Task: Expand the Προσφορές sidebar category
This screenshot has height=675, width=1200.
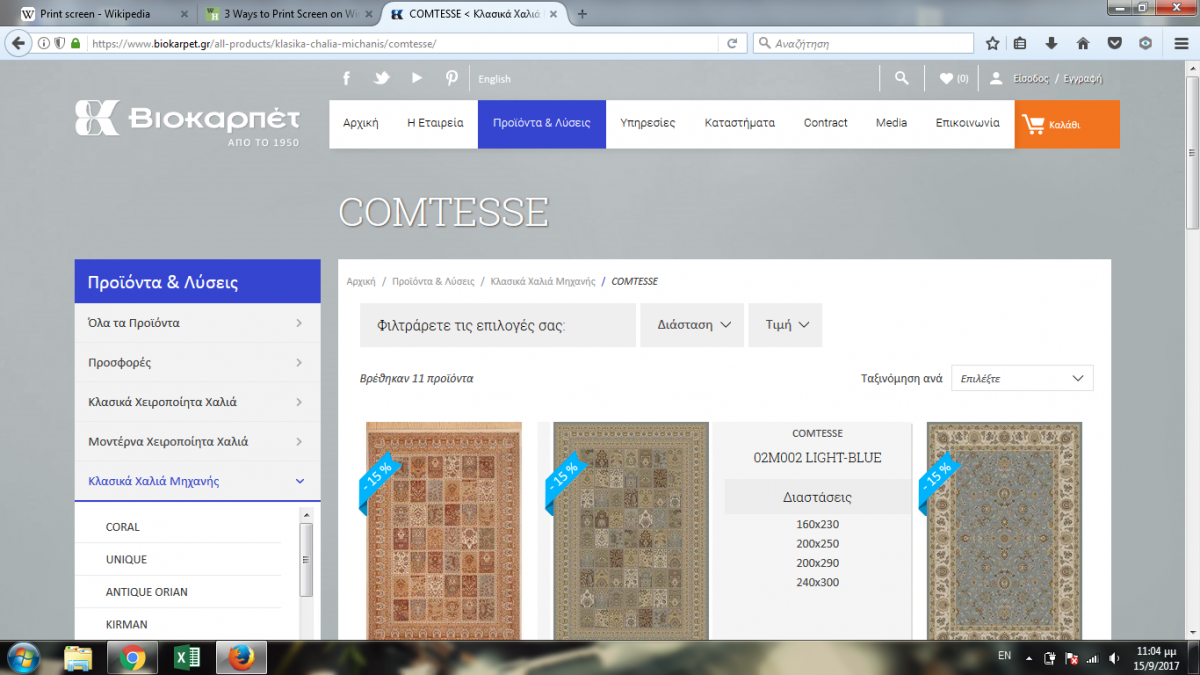Action: 197,362
